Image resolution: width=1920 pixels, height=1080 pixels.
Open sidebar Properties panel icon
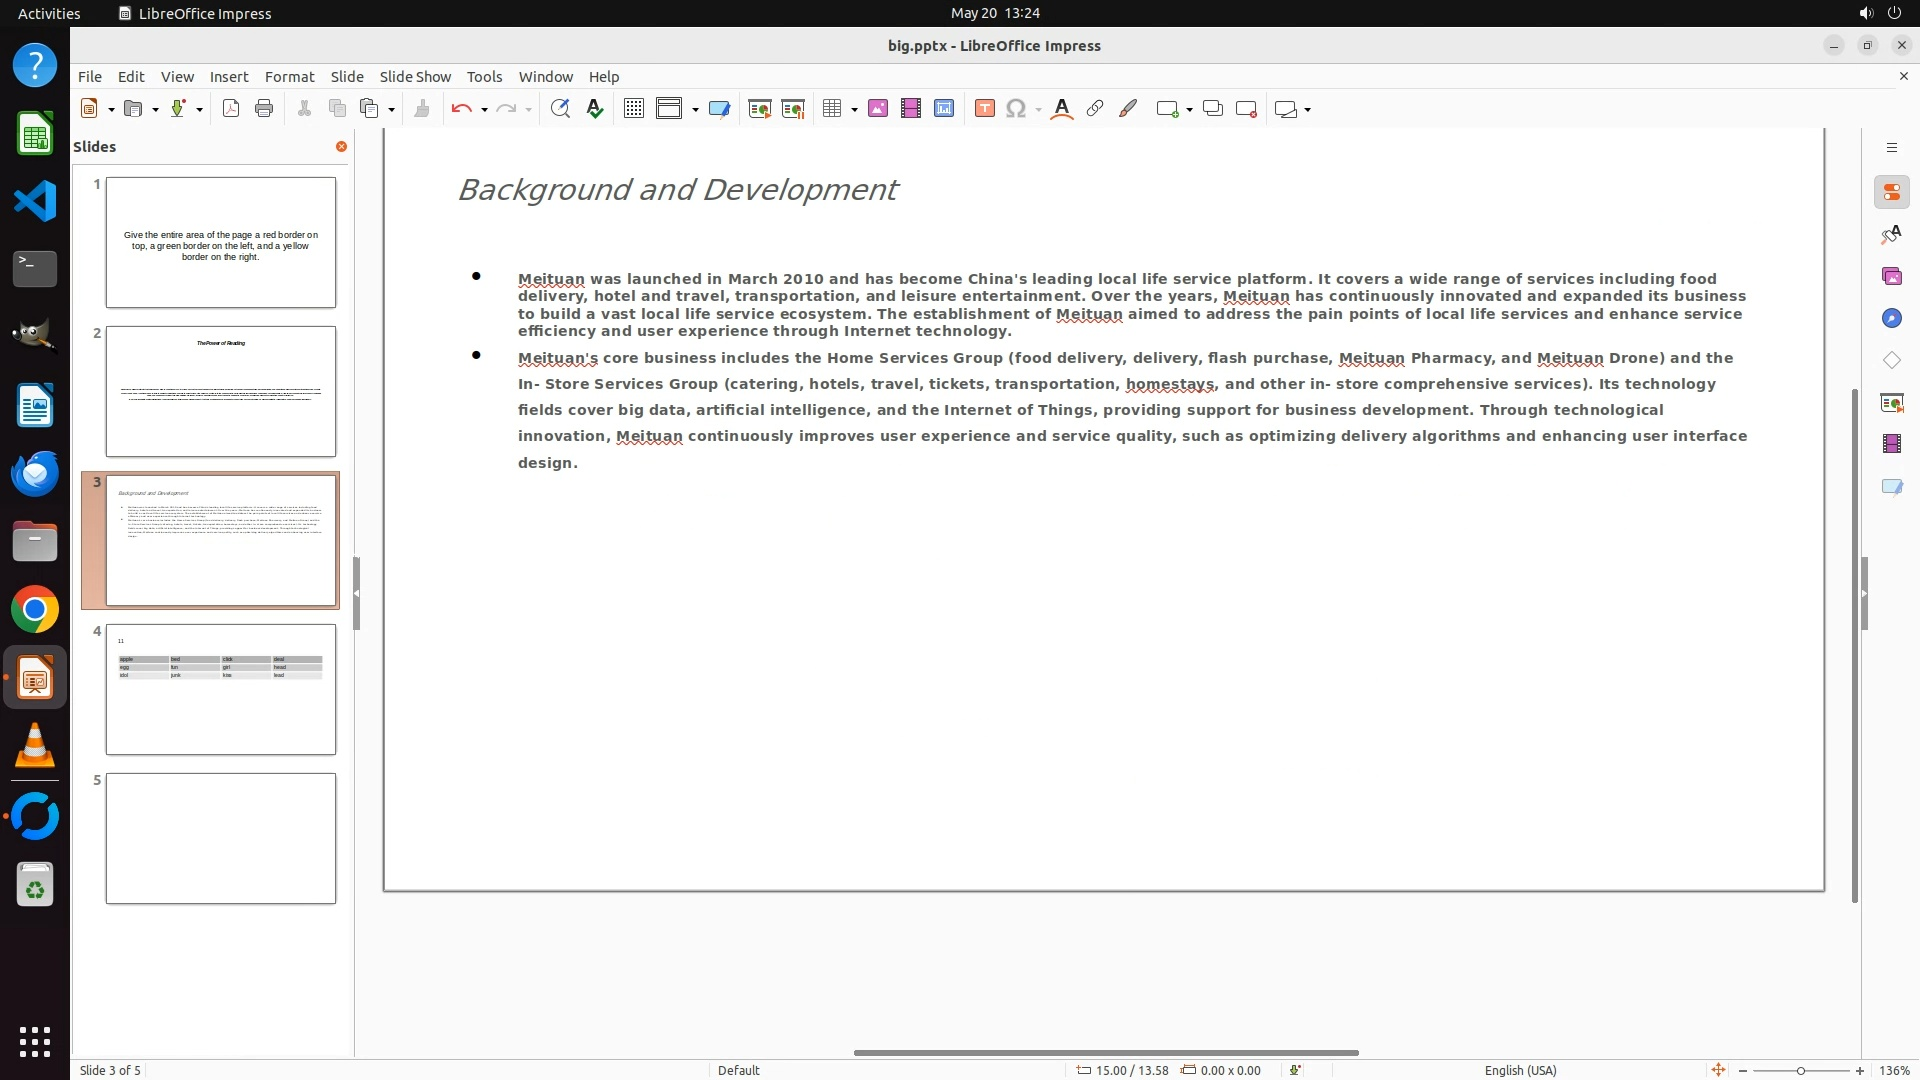coord(1891,192)
